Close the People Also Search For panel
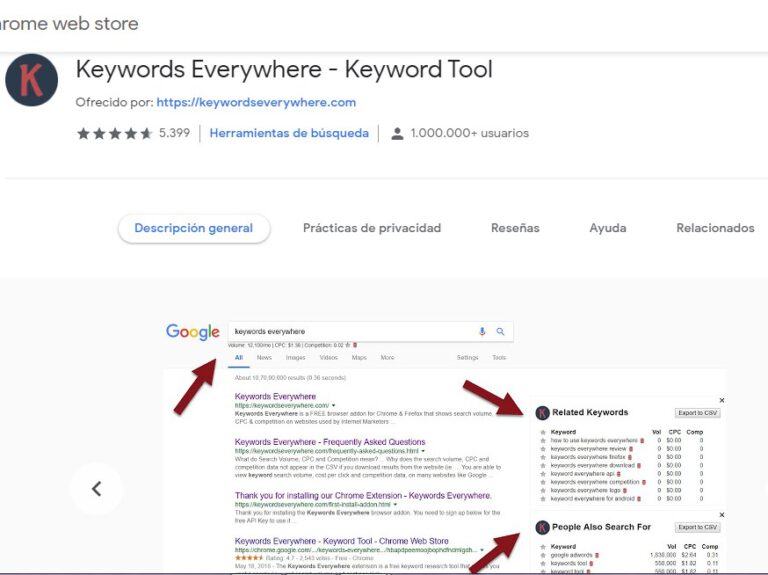 [721, 515]
